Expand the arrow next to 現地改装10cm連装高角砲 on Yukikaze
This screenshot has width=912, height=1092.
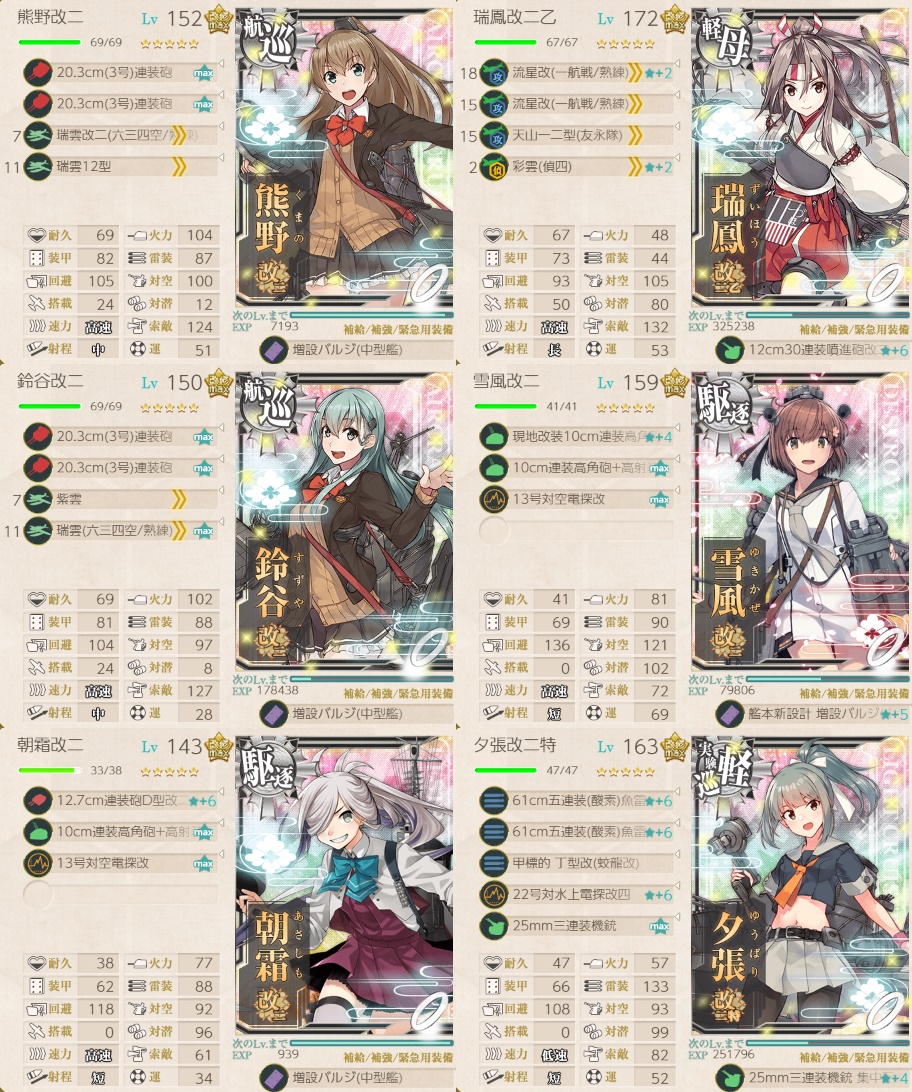click(x=677, y=427)
